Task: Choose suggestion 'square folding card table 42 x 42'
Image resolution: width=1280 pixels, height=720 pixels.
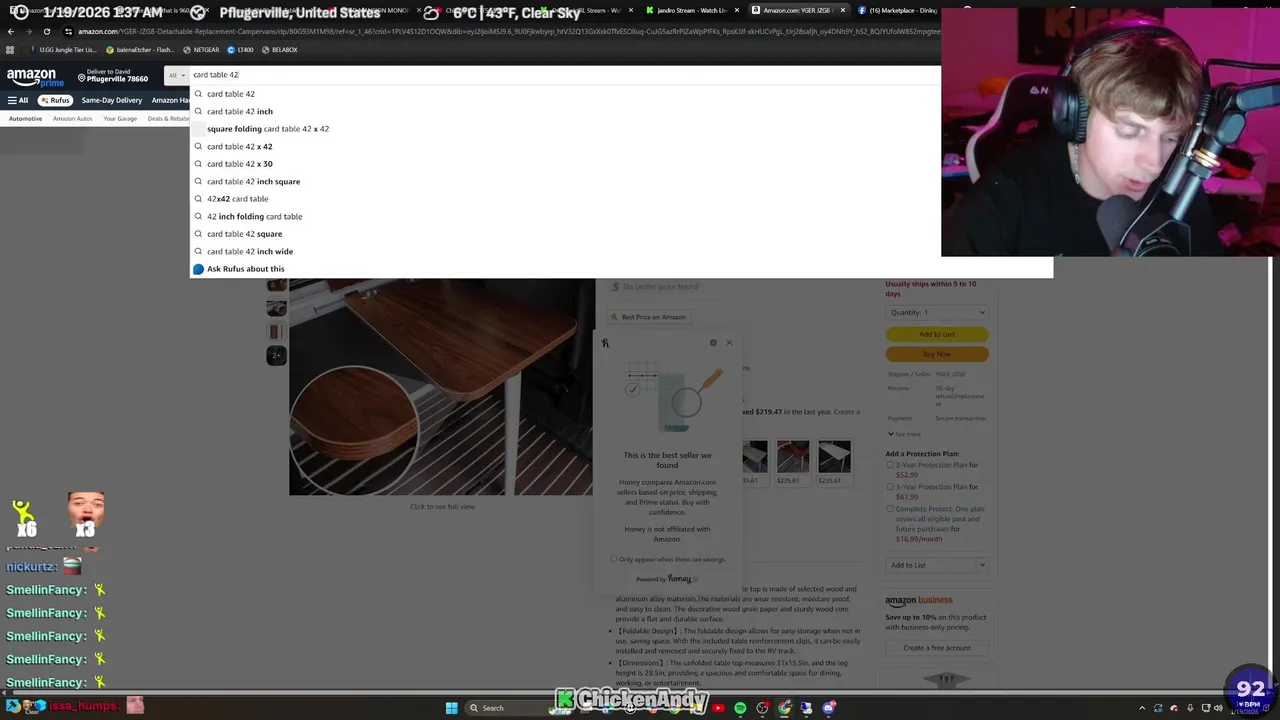Action: tap(268, 129)
